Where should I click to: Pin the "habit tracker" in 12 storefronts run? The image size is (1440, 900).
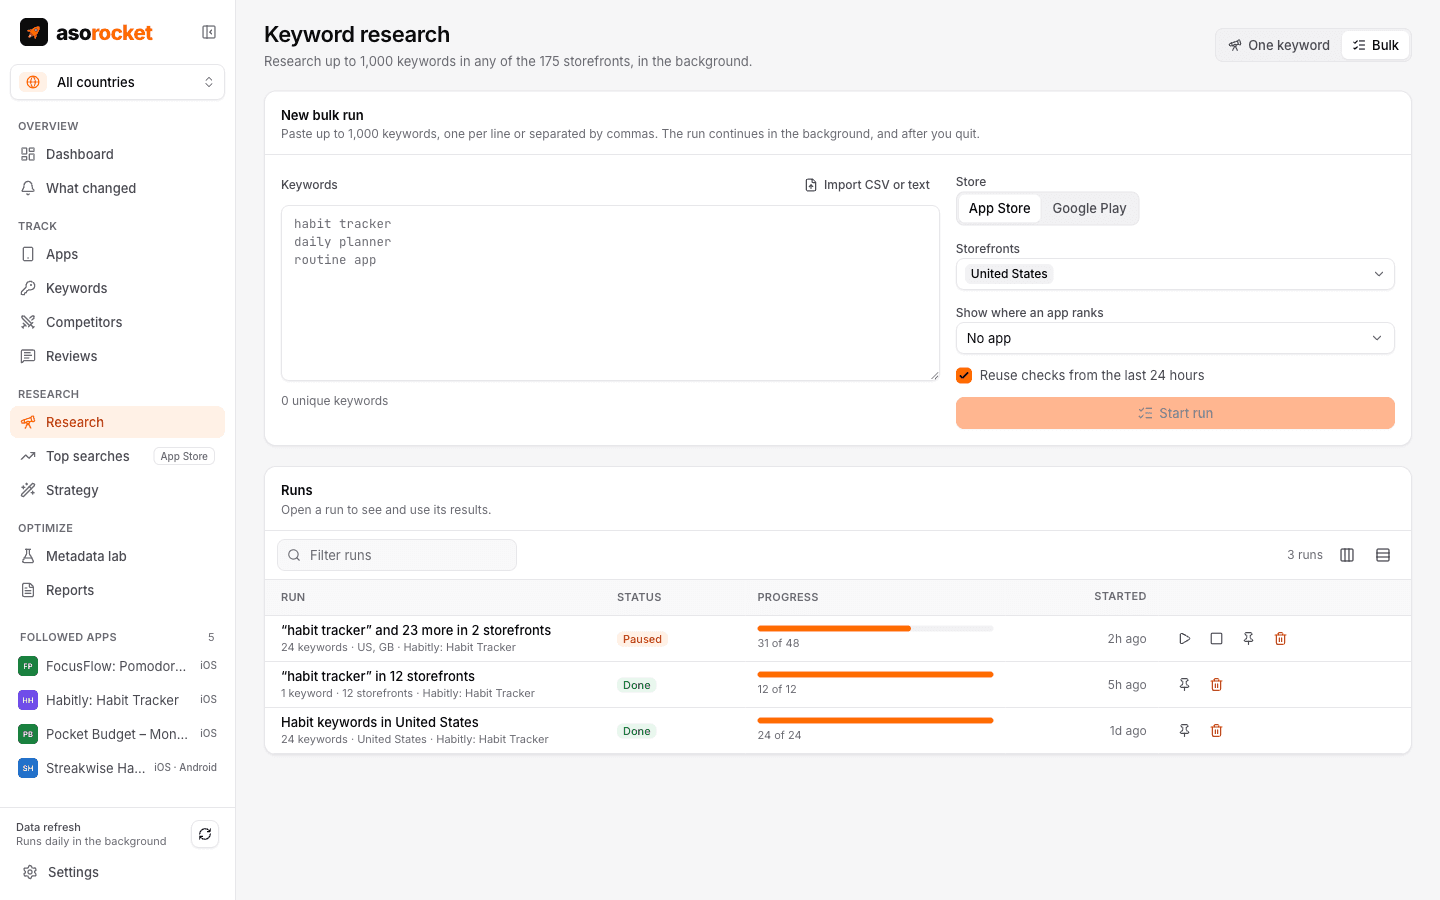pos(1185,685)
